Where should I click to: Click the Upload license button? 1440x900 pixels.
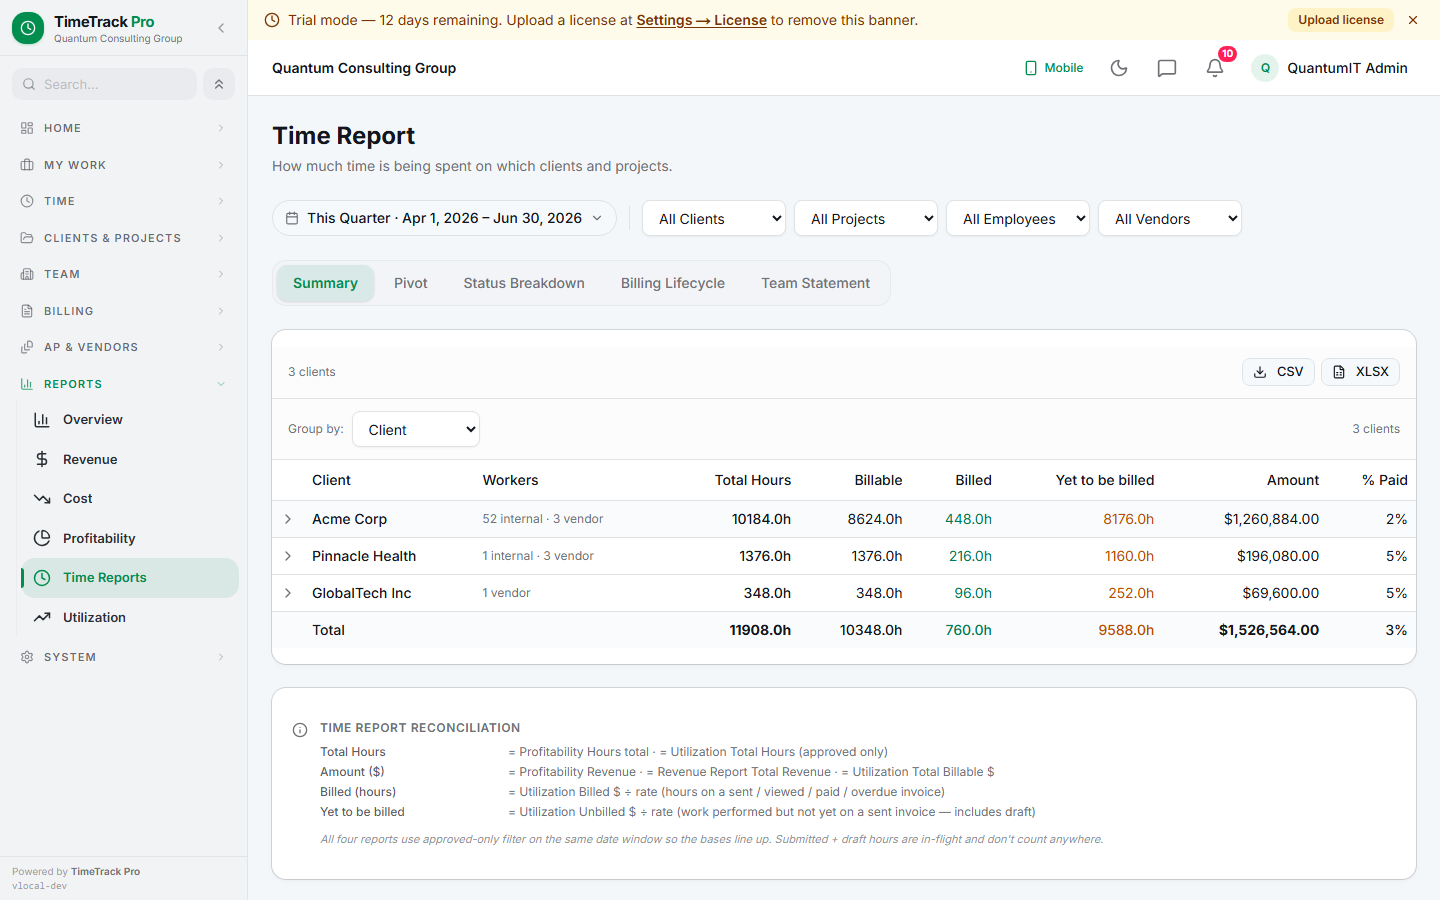(x=1341, y=20)
